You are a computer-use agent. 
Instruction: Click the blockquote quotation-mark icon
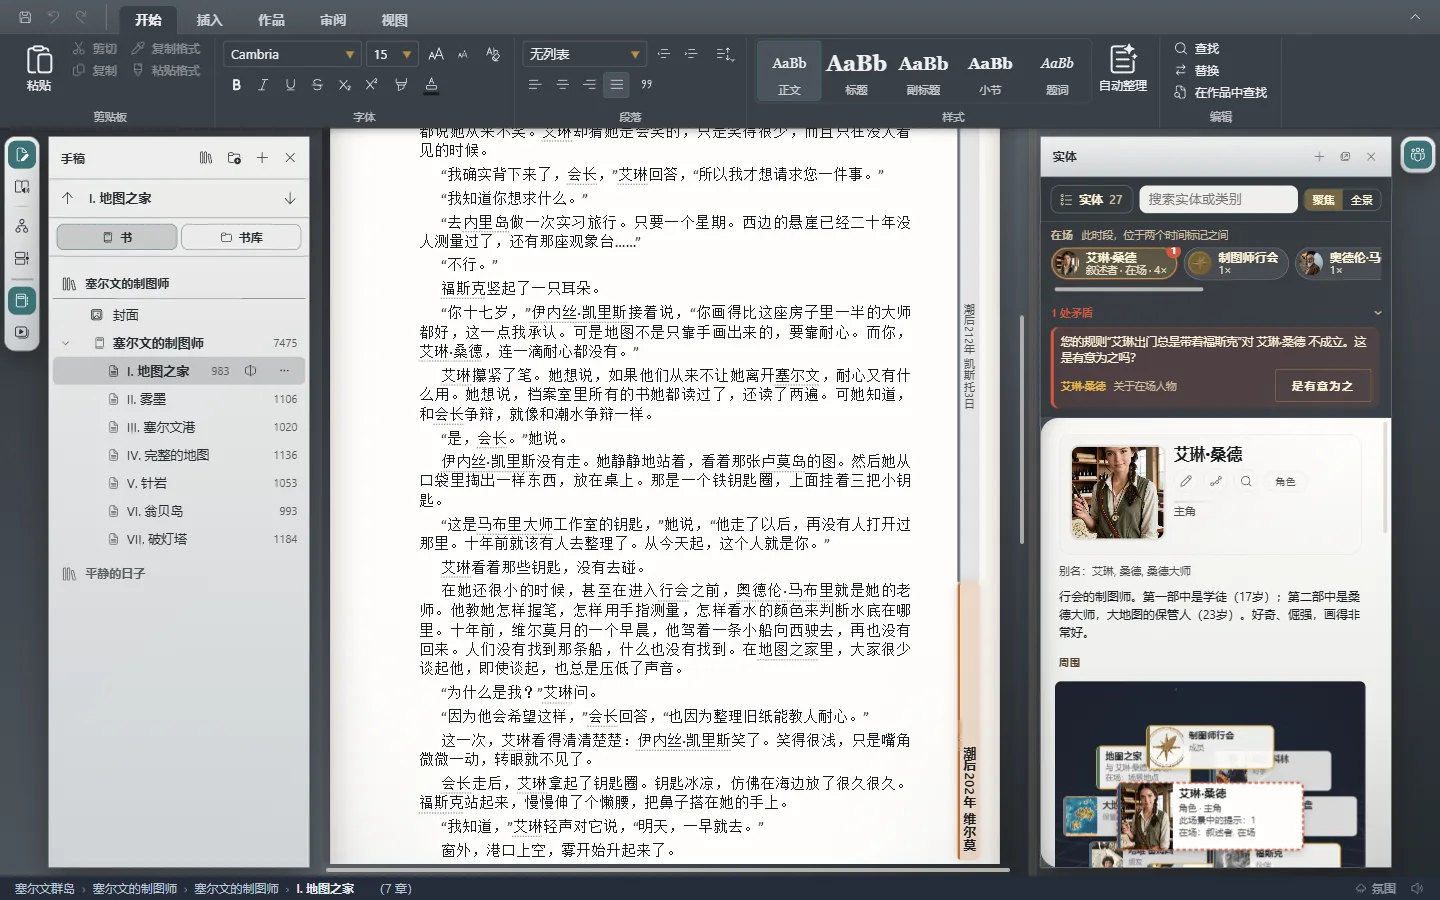point(646,85)
